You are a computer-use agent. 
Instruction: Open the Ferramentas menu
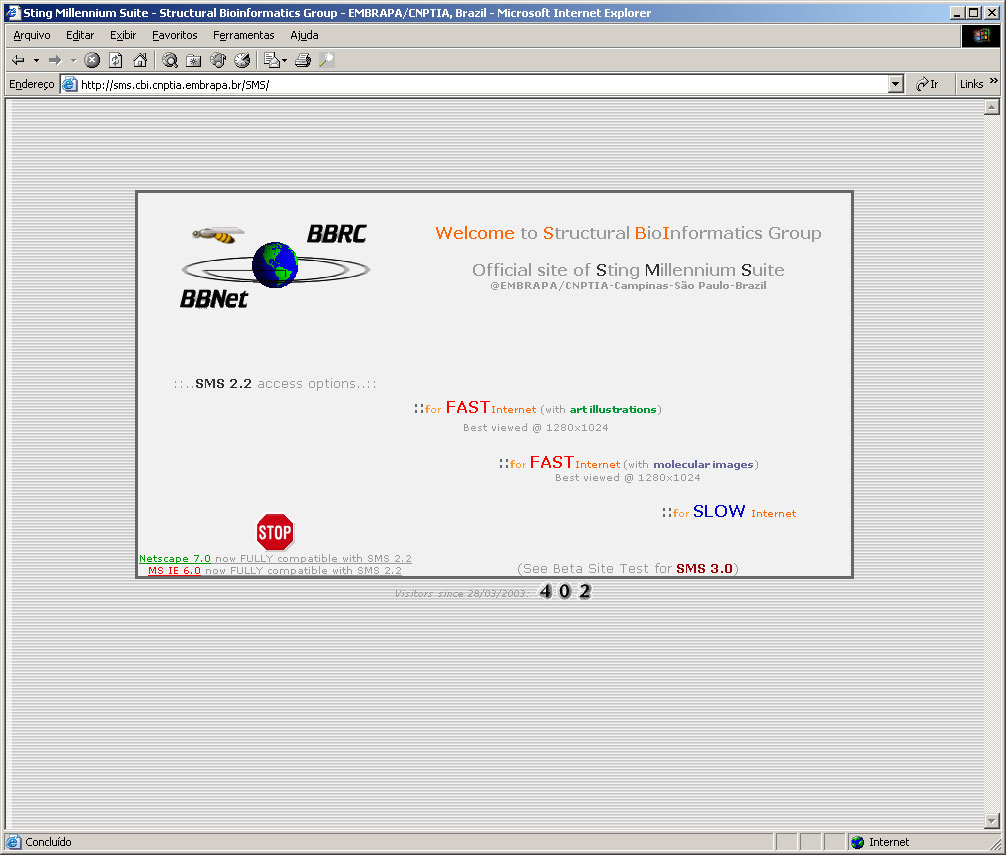point(243,35)
